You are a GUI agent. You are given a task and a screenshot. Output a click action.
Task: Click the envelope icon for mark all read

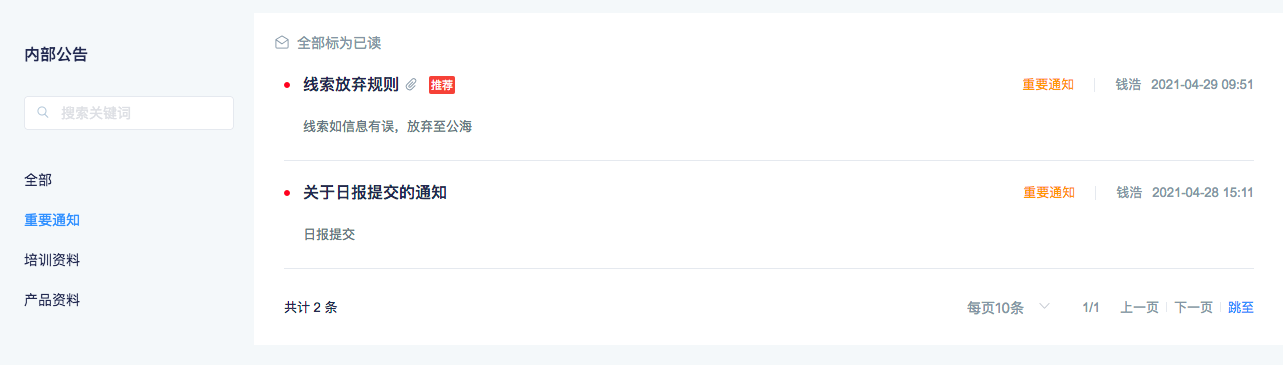pyautogui.click(x=282, y=43)
